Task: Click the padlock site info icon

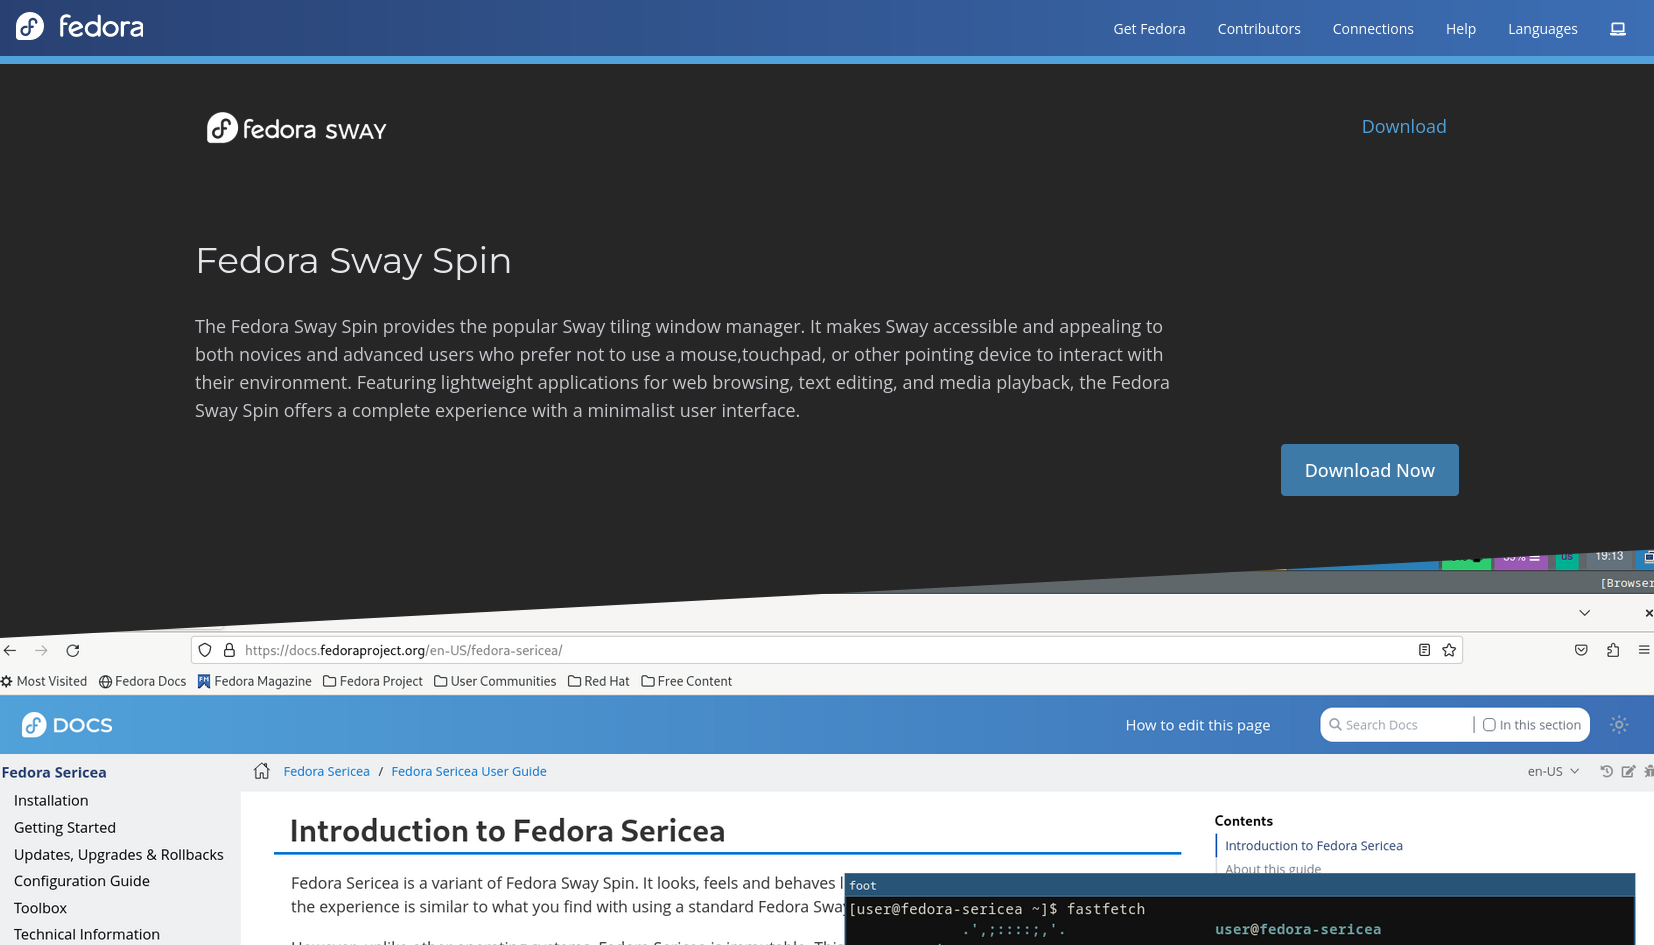Action: (x=229, y=650)
